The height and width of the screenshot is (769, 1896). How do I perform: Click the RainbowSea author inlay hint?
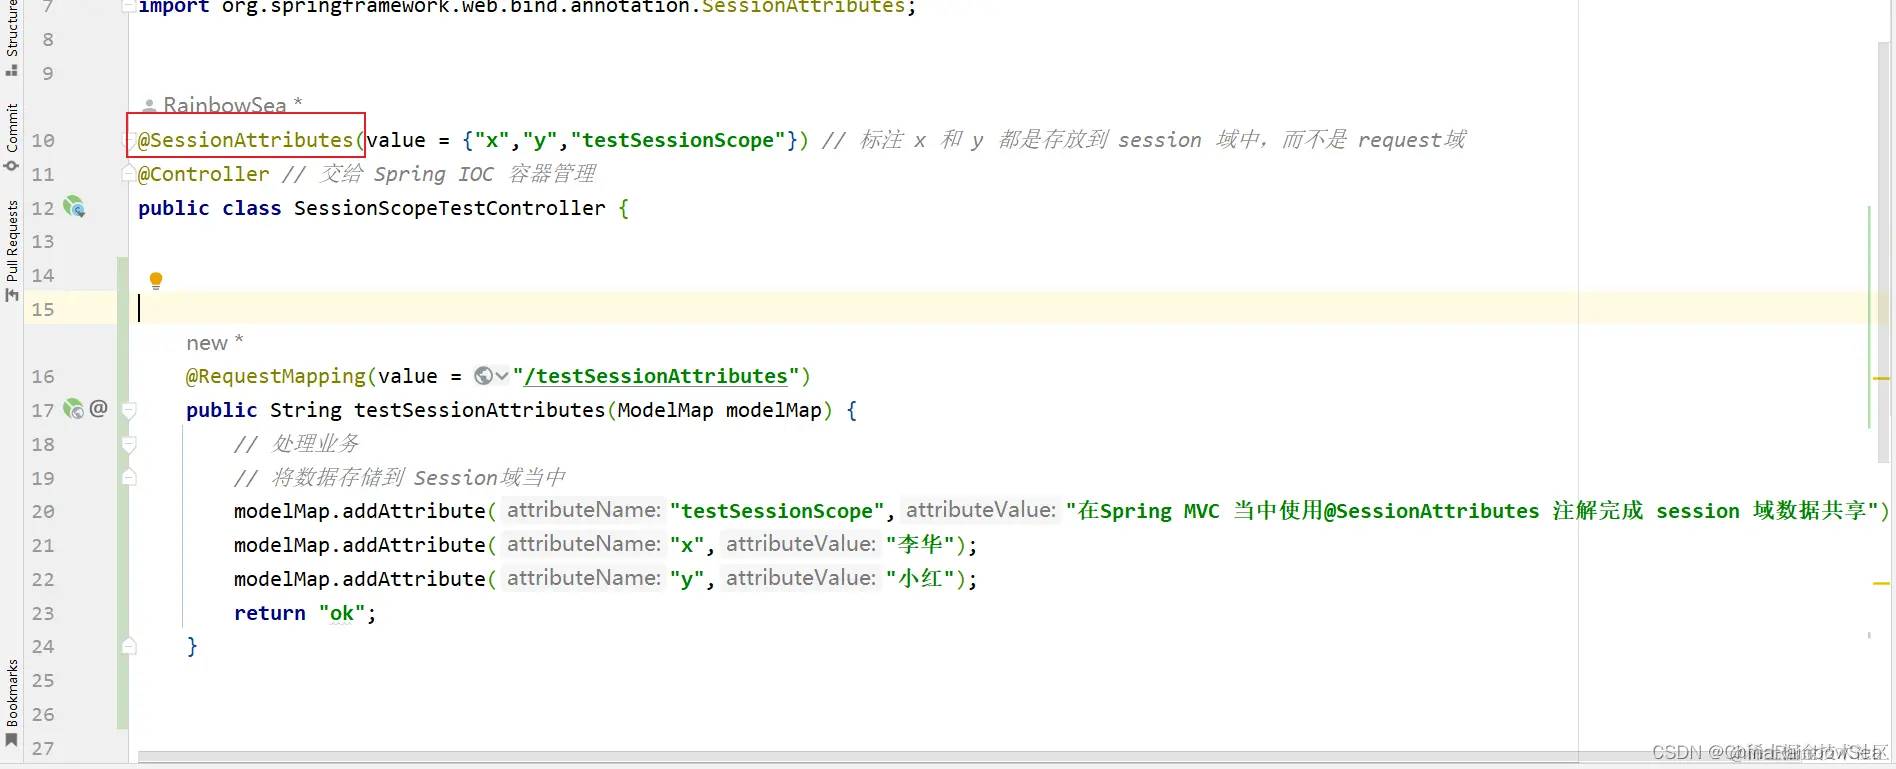tap(222, 105)
